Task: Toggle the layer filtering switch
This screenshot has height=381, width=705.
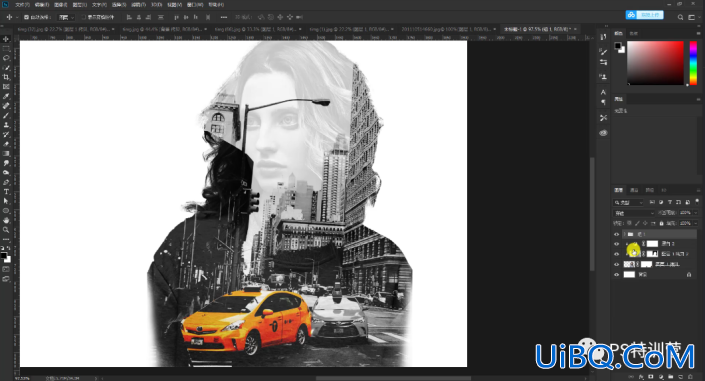Action: click(697, 202)
